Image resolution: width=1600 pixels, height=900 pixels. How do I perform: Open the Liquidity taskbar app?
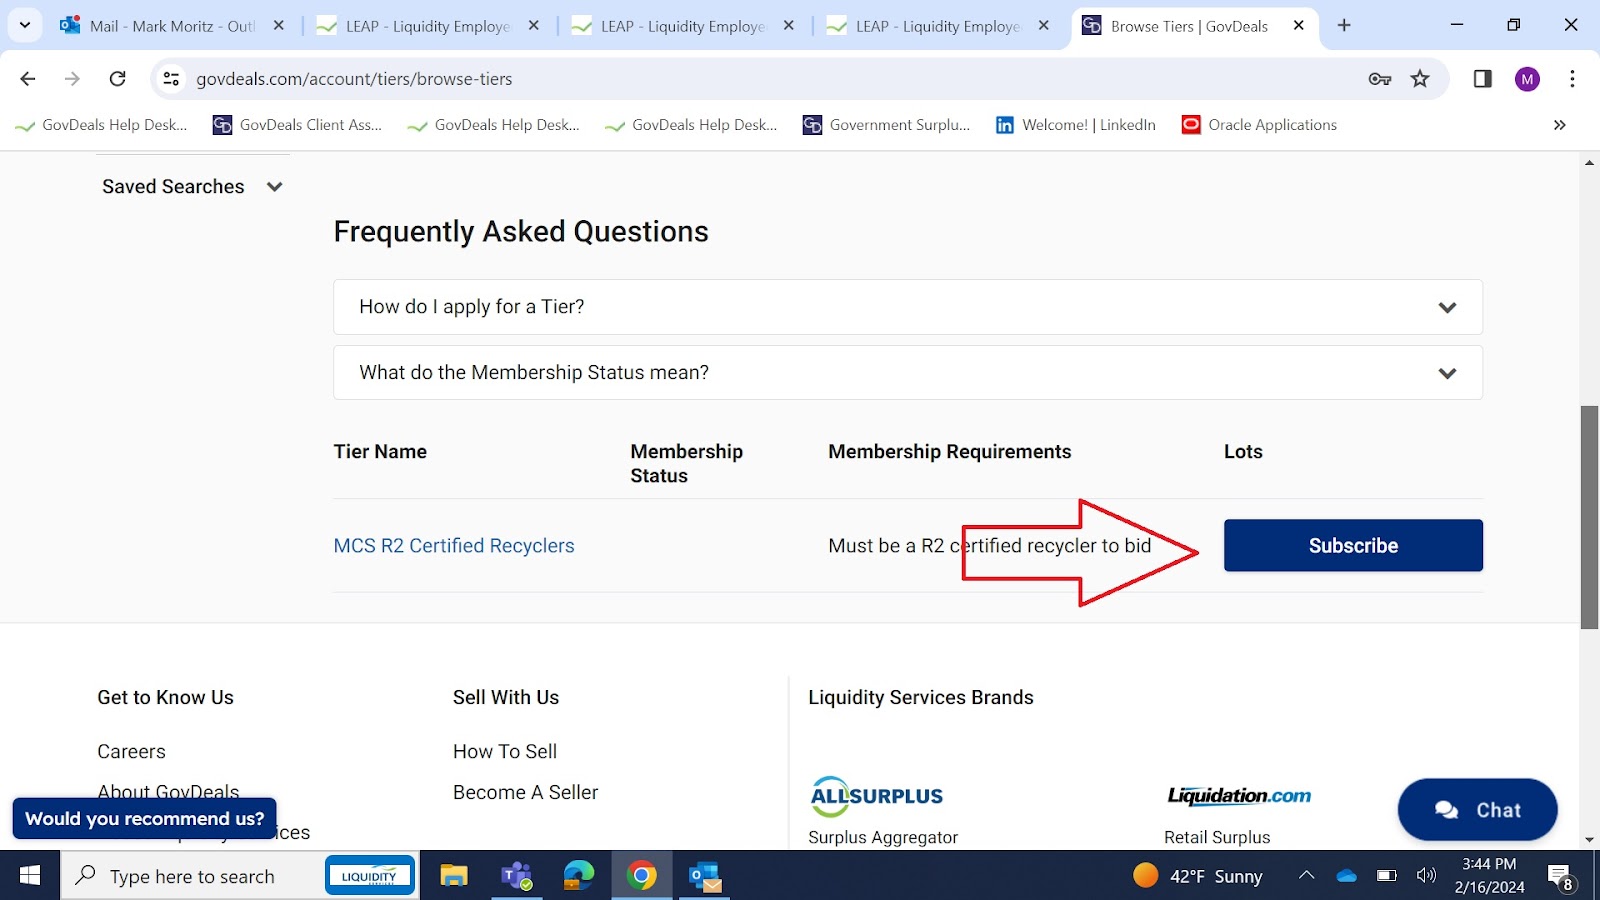coord(370,876)
